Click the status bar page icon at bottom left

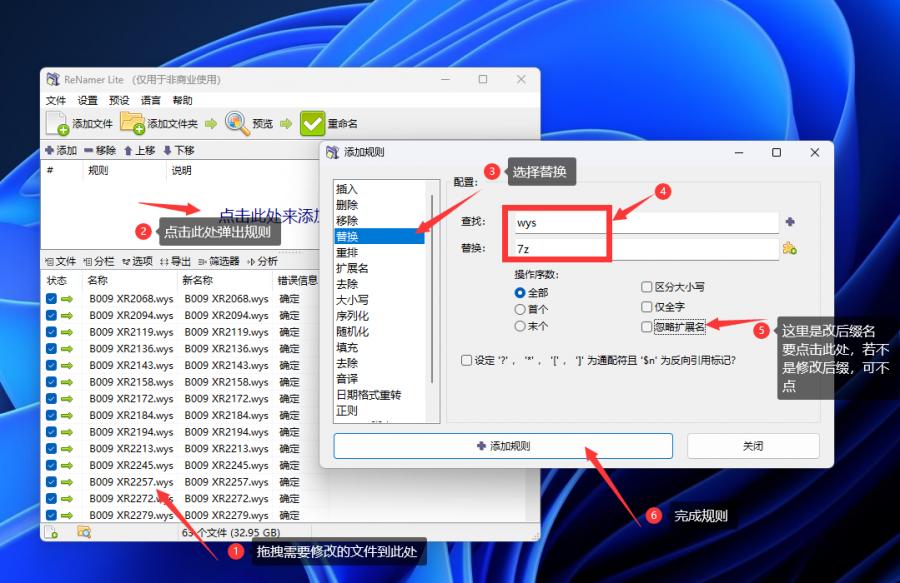(x=51, y=533)
